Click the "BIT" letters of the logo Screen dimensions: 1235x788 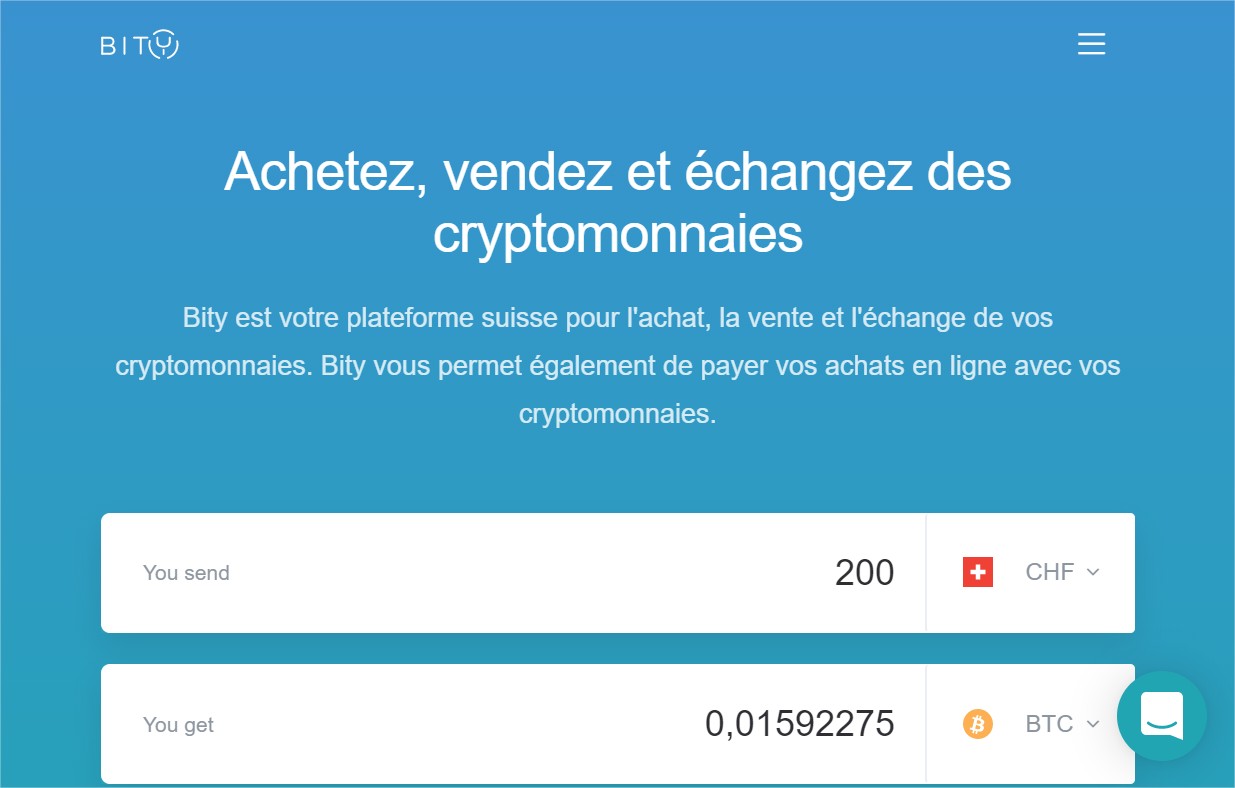[123, 46]
